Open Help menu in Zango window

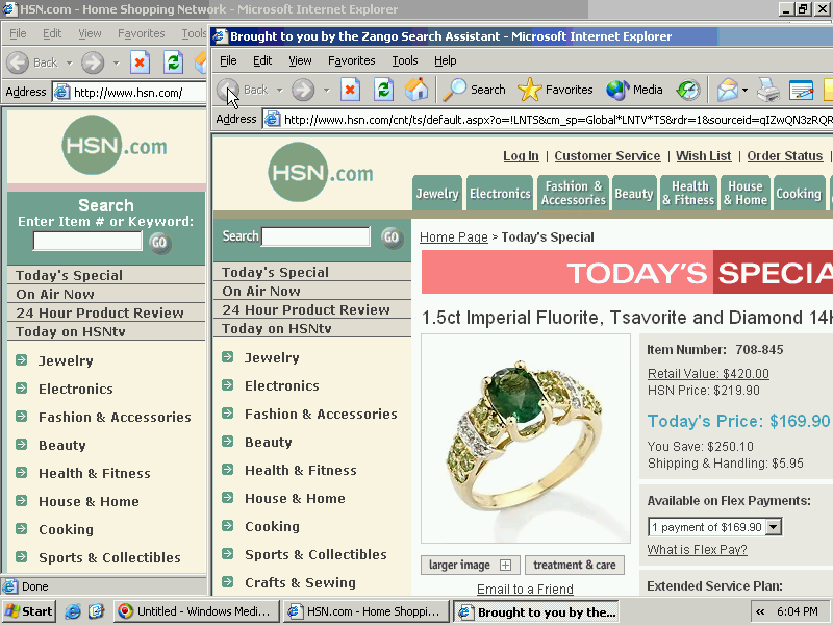[445, 61]
